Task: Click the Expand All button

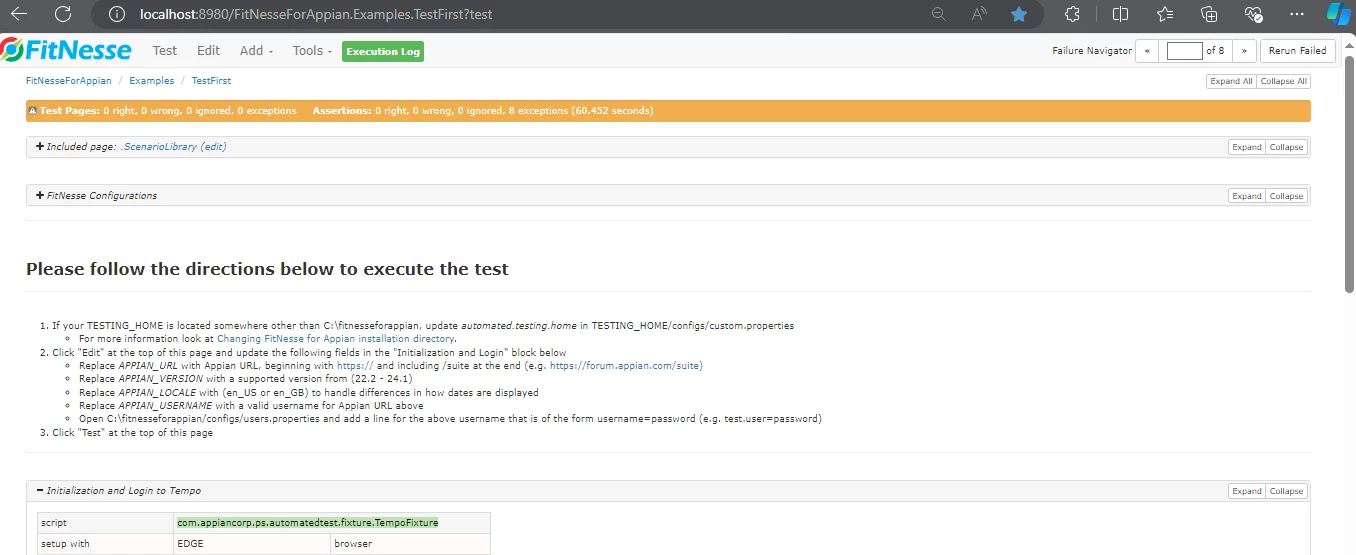Action: [x=1231, y=81]
